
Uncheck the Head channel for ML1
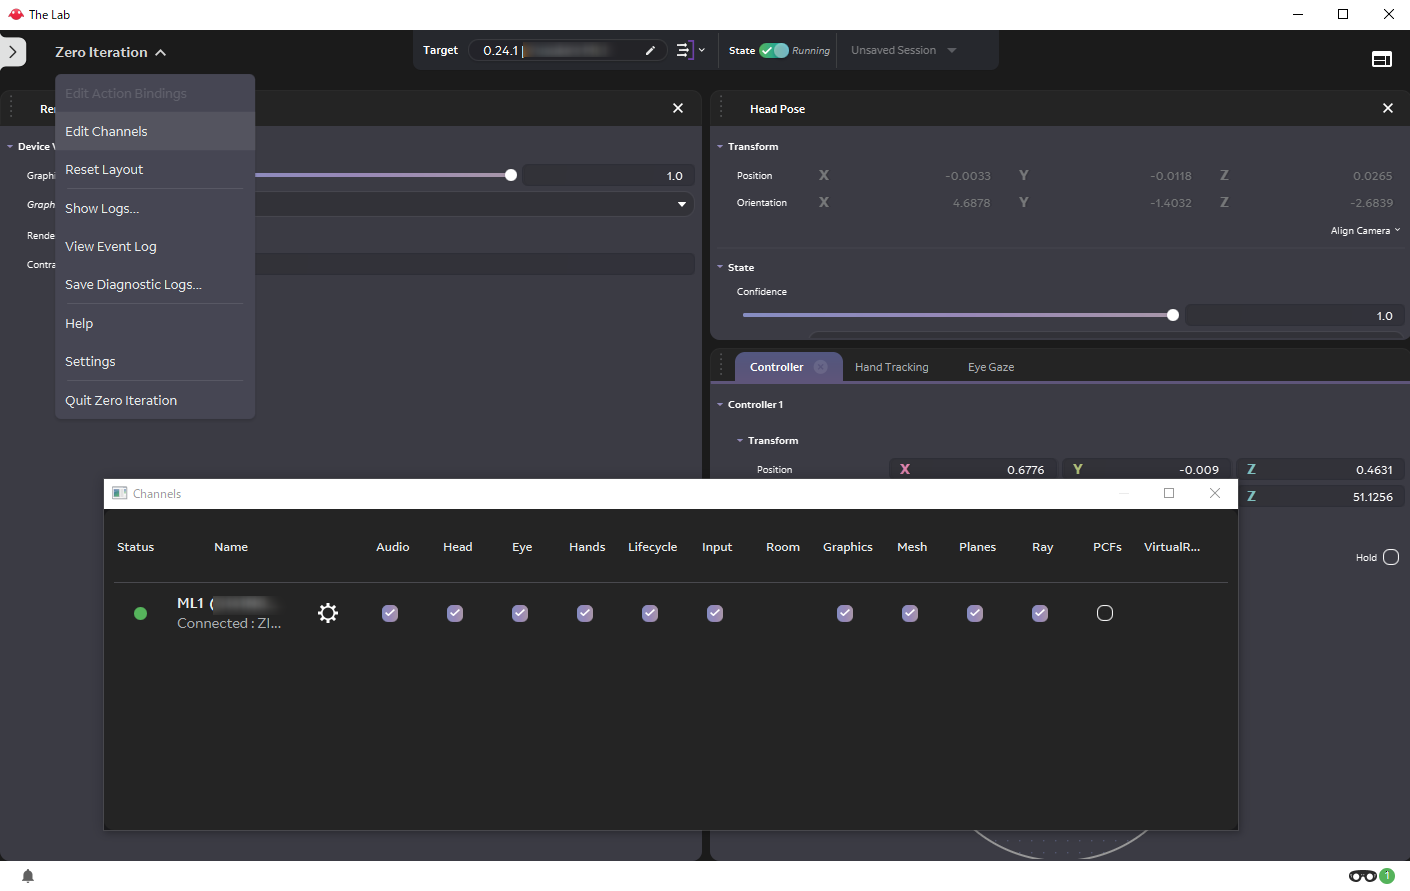[455, 613]
